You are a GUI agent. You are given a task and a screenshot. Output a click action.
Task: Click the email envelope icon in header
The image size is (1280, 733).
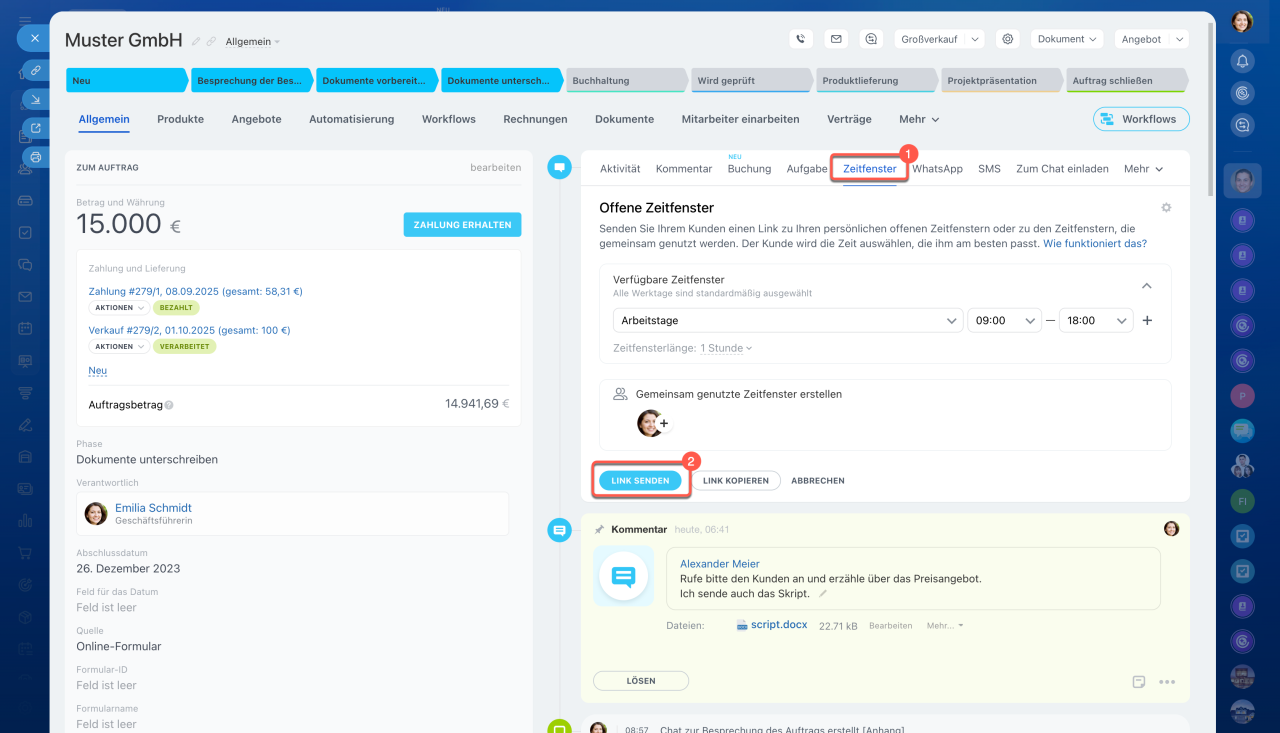click(x=836, y=39)
